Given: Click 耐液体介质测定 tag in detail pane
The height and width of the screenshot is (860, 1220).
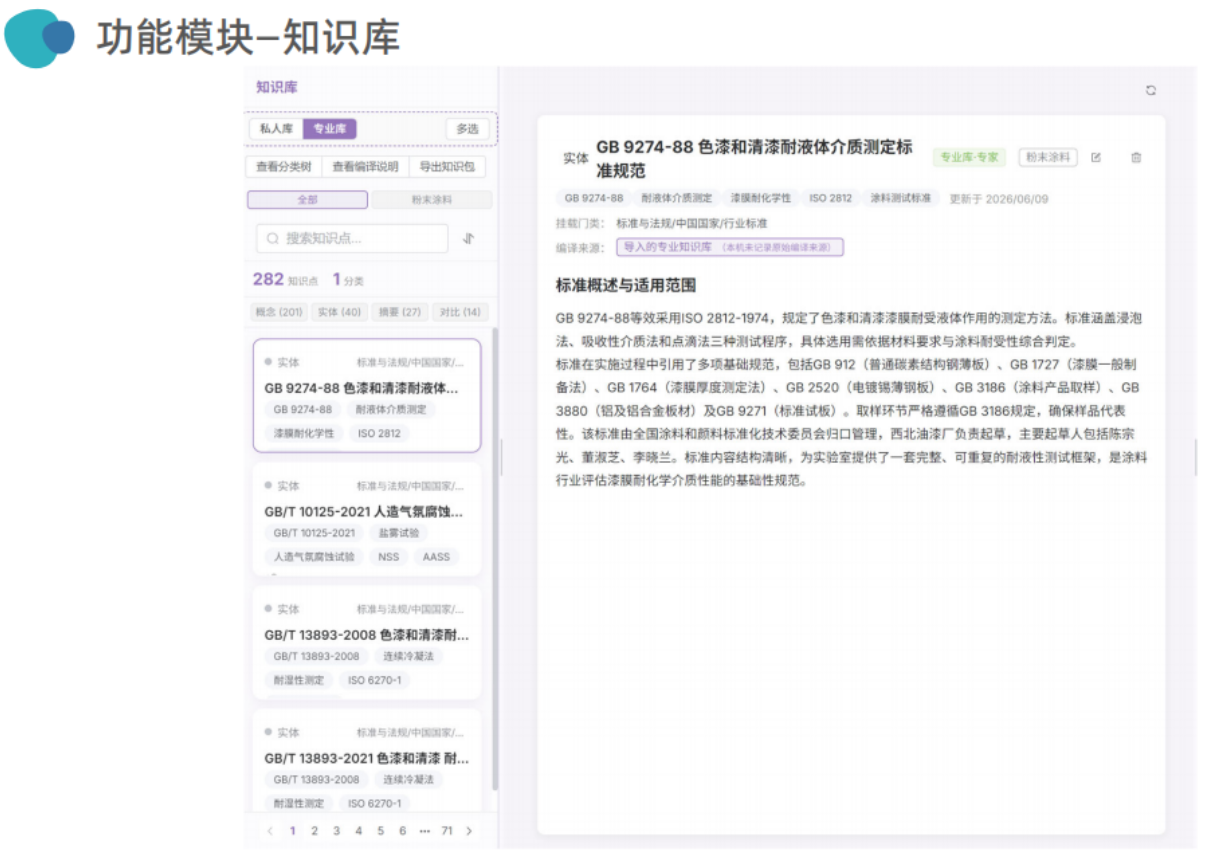Looking at the screenshot, I should (677, 198).
